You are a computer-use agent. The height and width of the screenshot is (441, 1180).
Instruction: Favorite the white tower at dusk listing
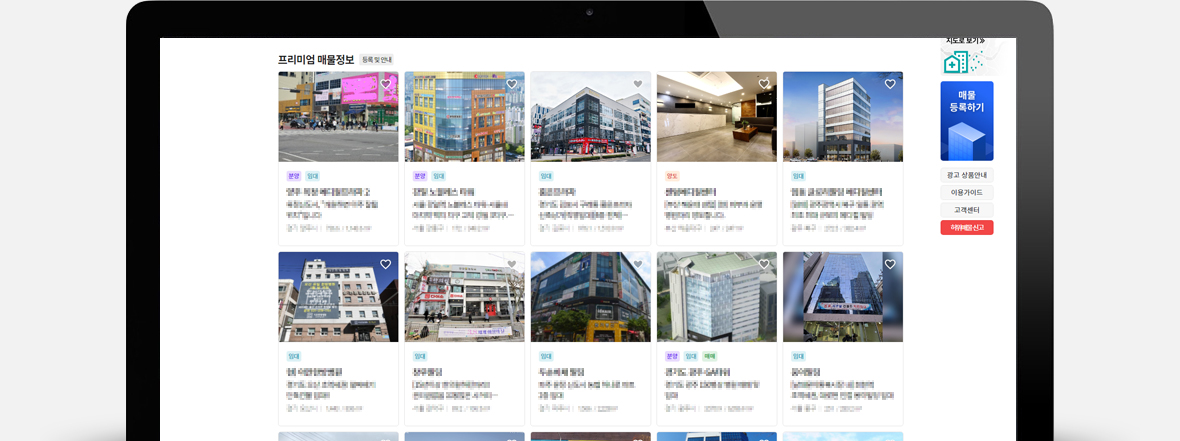pyautogui.click(x=890, y=84)
